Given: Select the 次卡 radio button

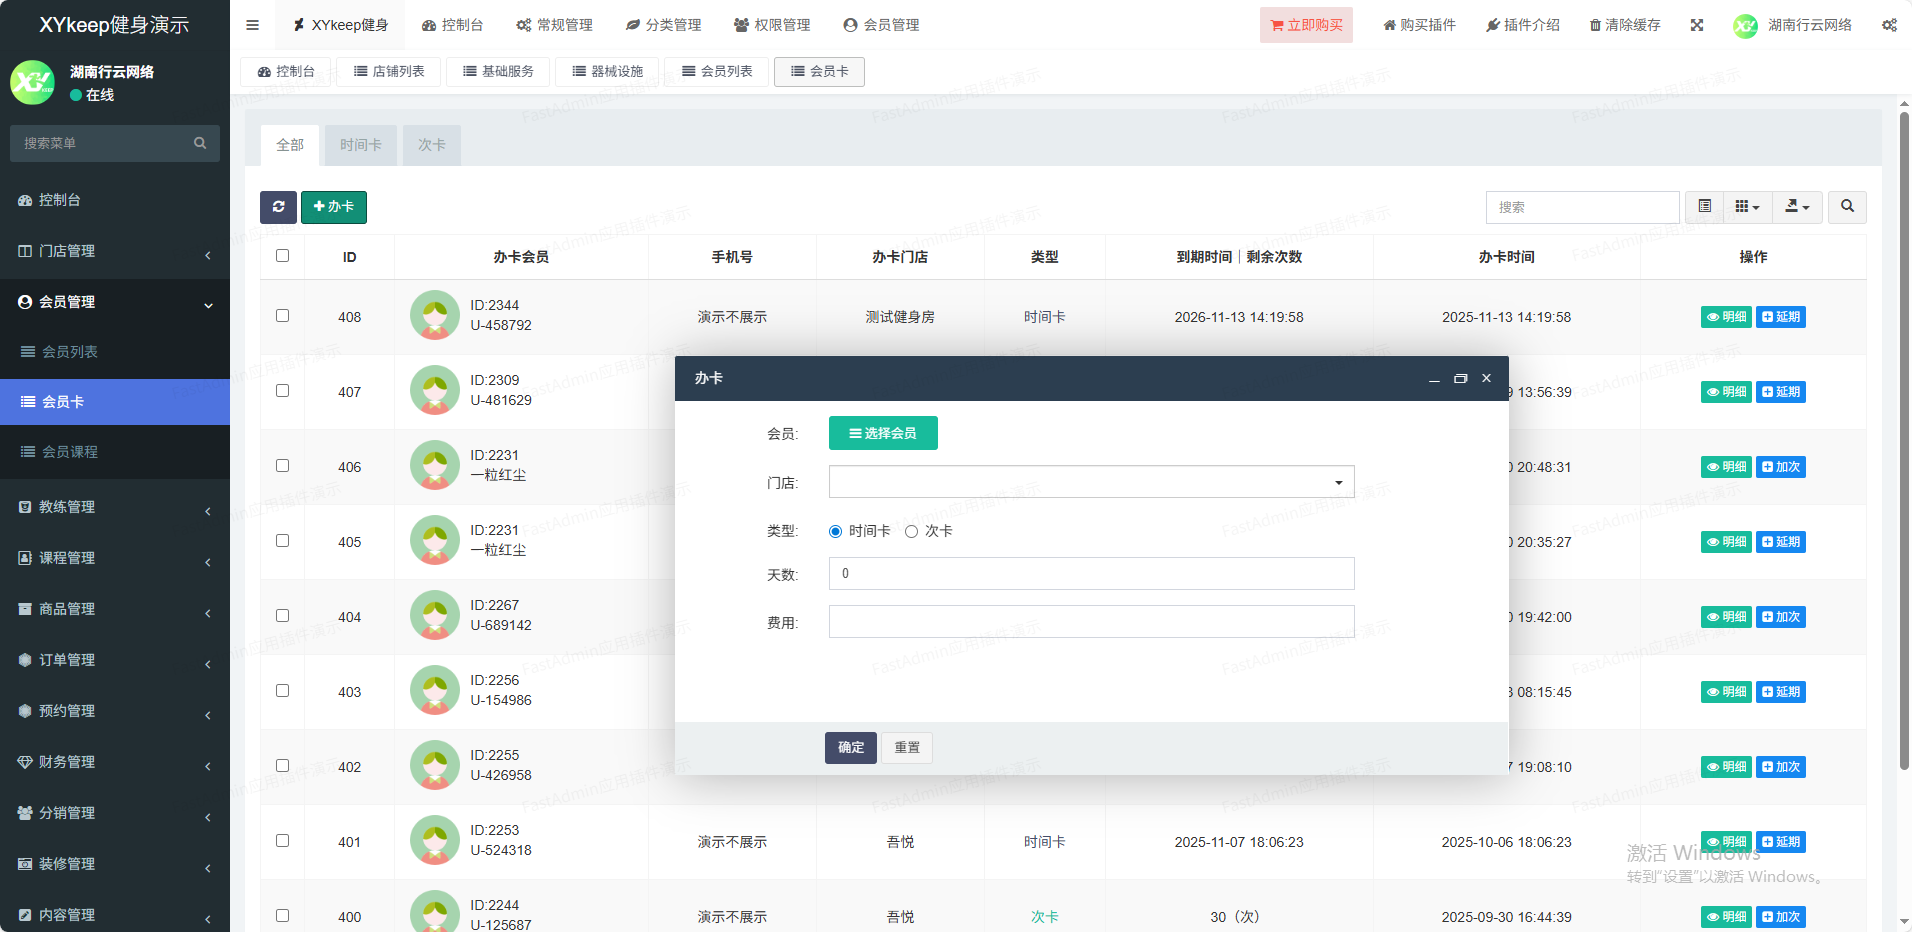Looking at the screenshot, I should pyautogui.click(x=911, y=532).
